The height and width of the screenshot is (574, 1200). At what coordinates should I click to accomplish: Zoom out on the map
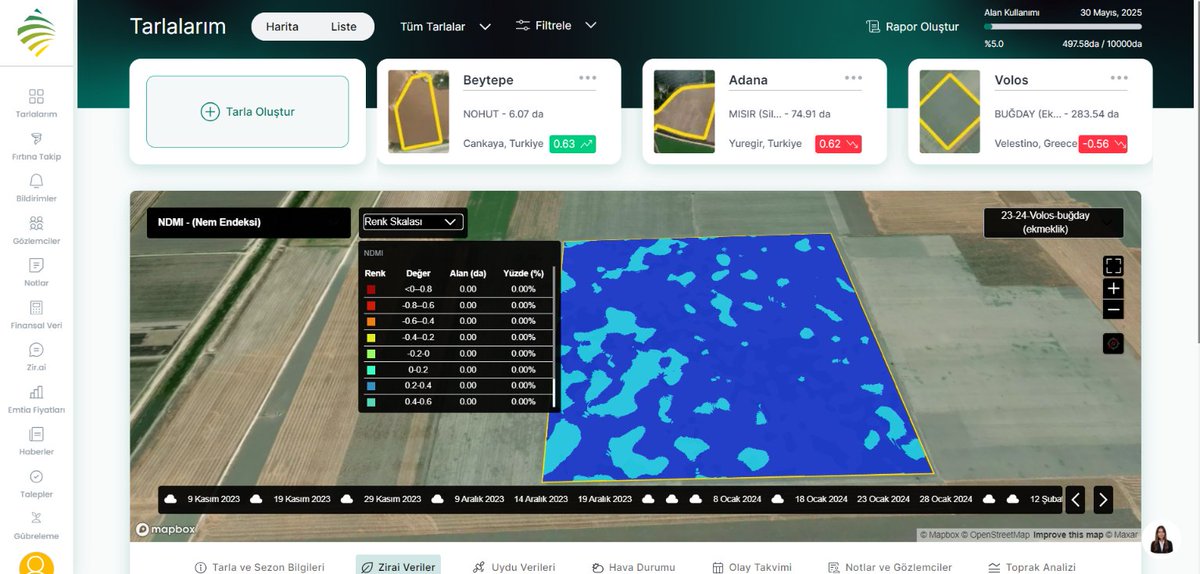(1113, 310)
